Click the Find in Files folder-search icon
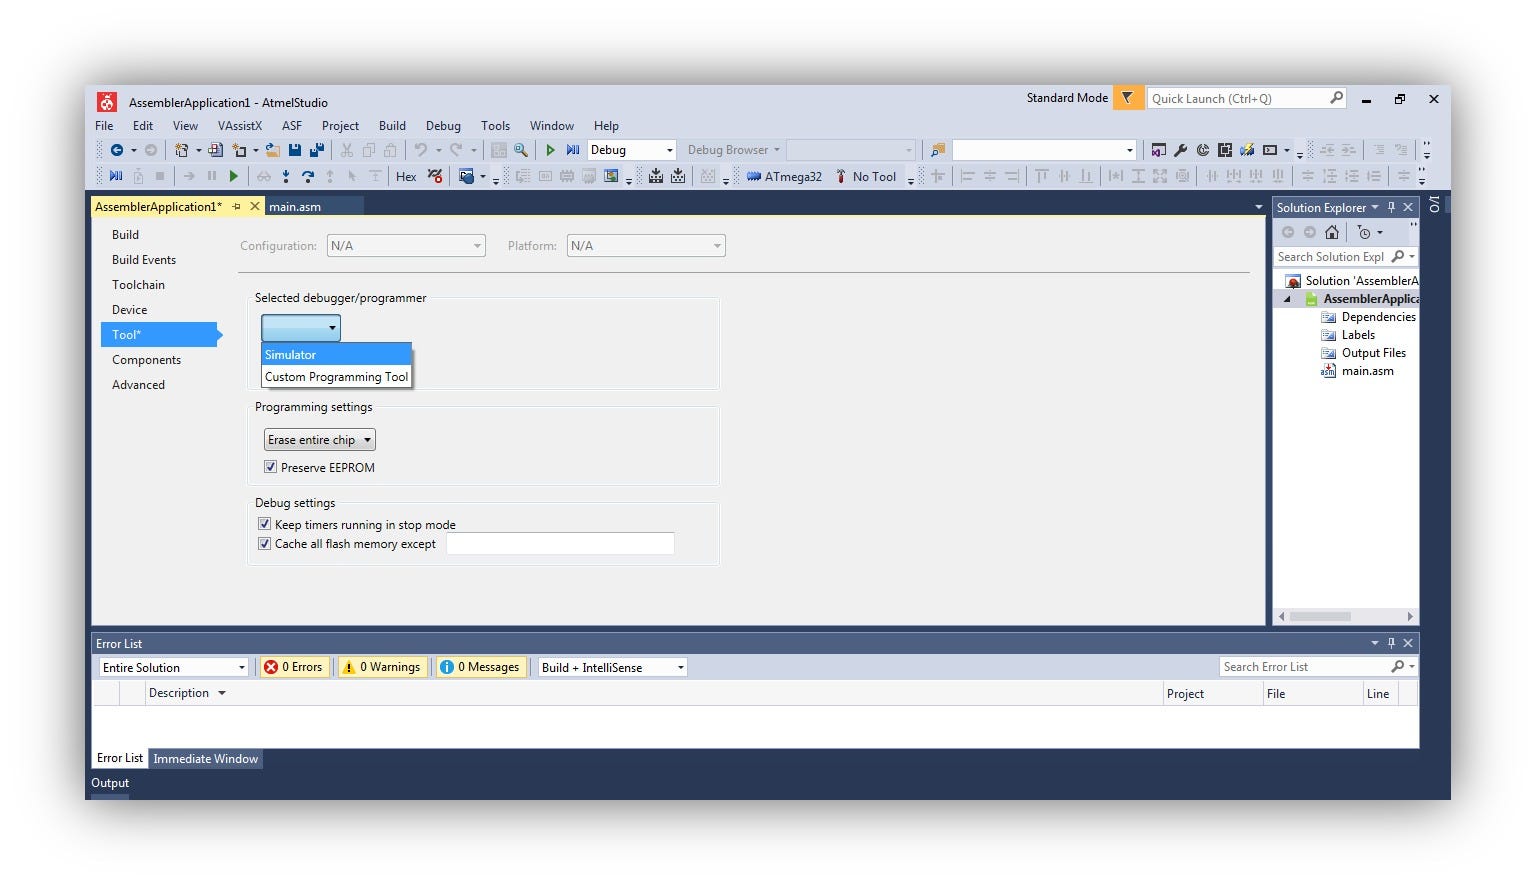The image size is (1536, 885). (937, 150)
